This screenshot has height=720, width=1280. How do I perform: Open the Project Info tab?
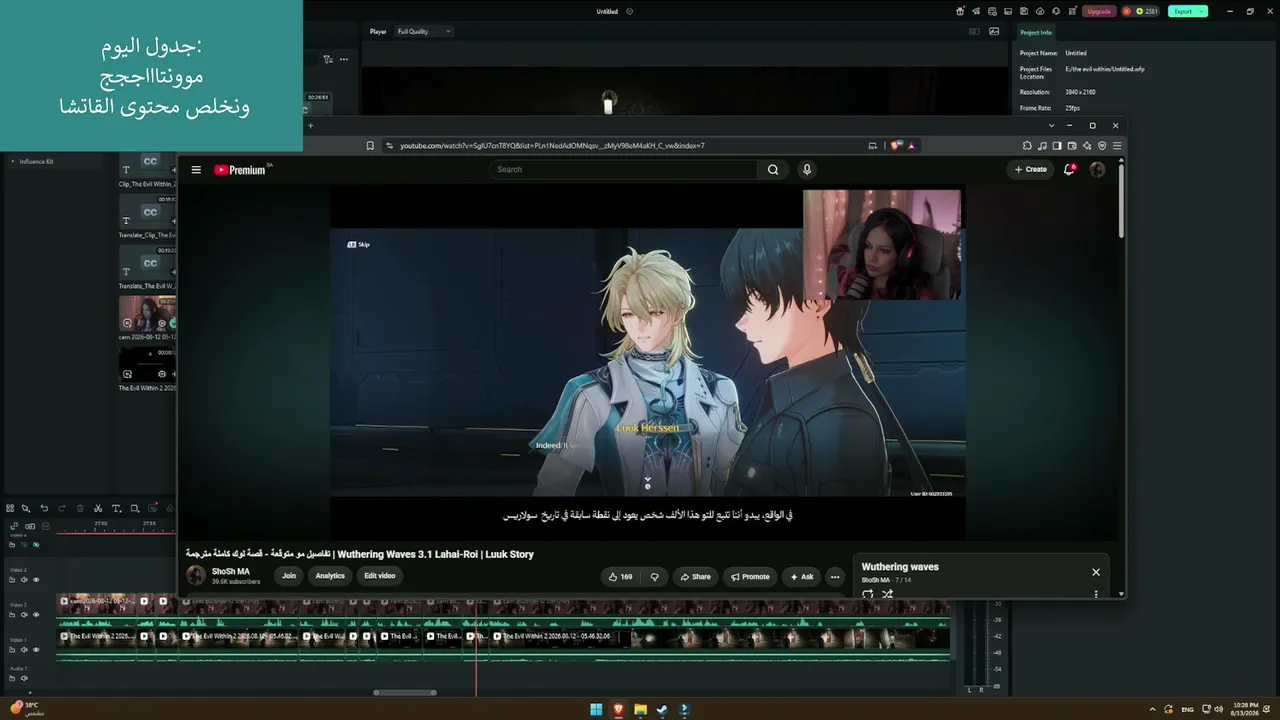1036,33
